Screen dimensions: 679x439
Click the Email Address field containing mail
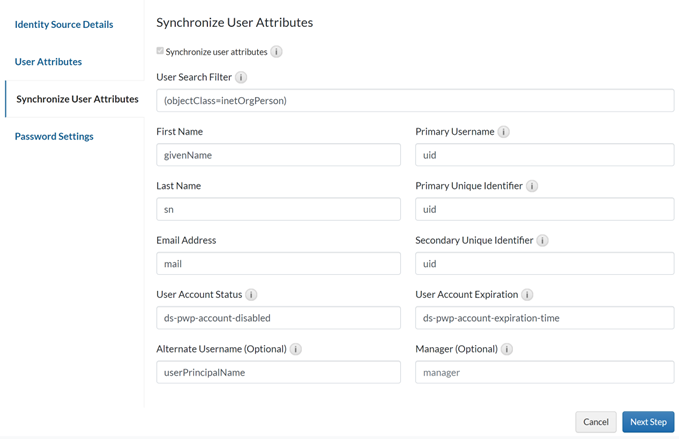click(278, 264)
